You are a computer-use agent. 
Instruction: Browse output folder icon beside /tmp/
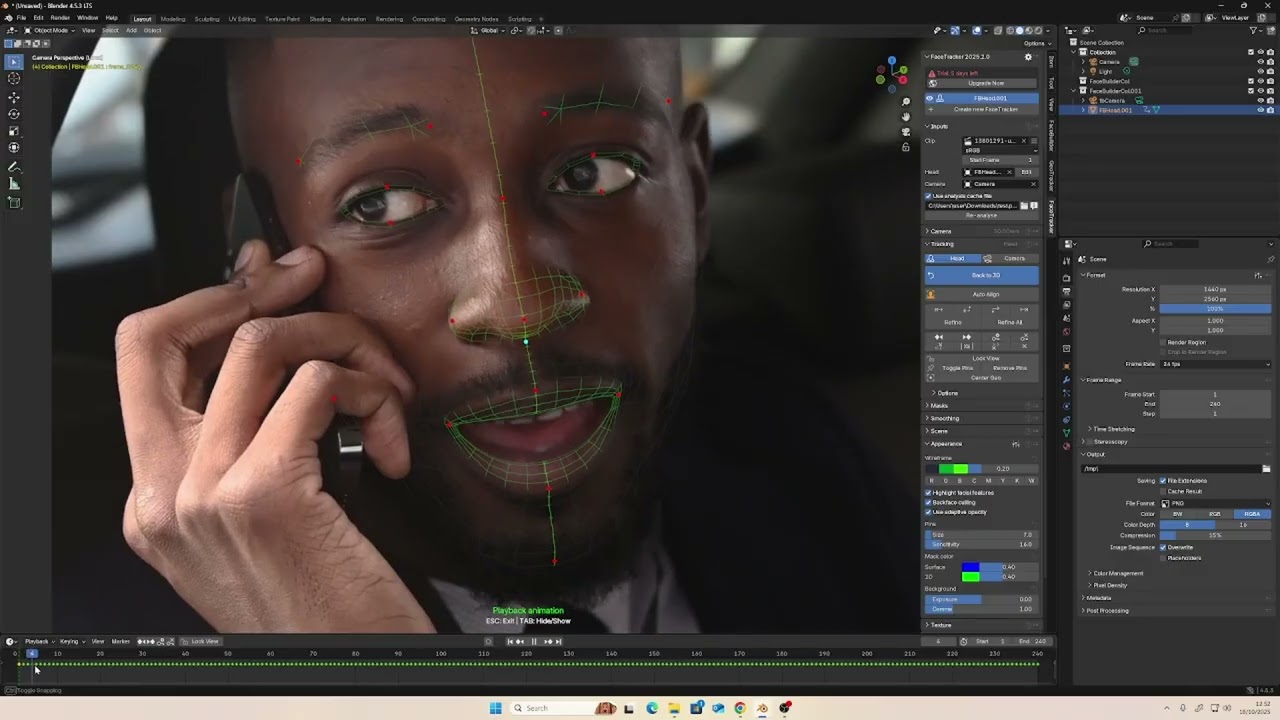tap(1266, 469)
